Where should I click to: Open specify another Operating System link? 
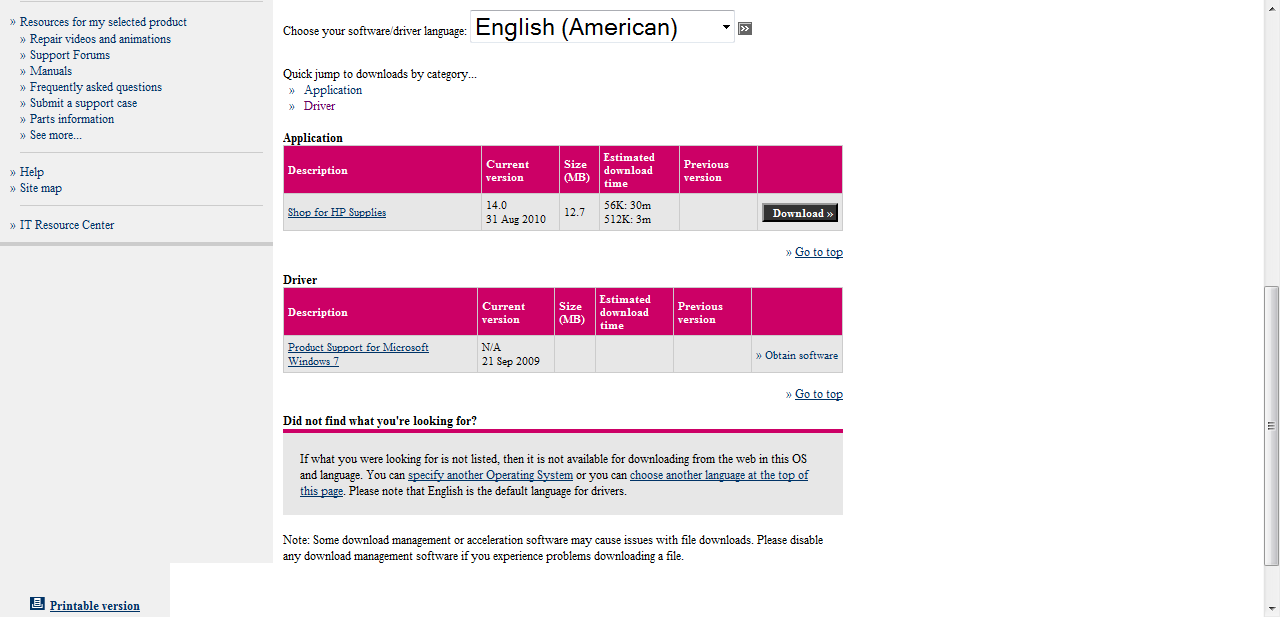coord(490,475)
